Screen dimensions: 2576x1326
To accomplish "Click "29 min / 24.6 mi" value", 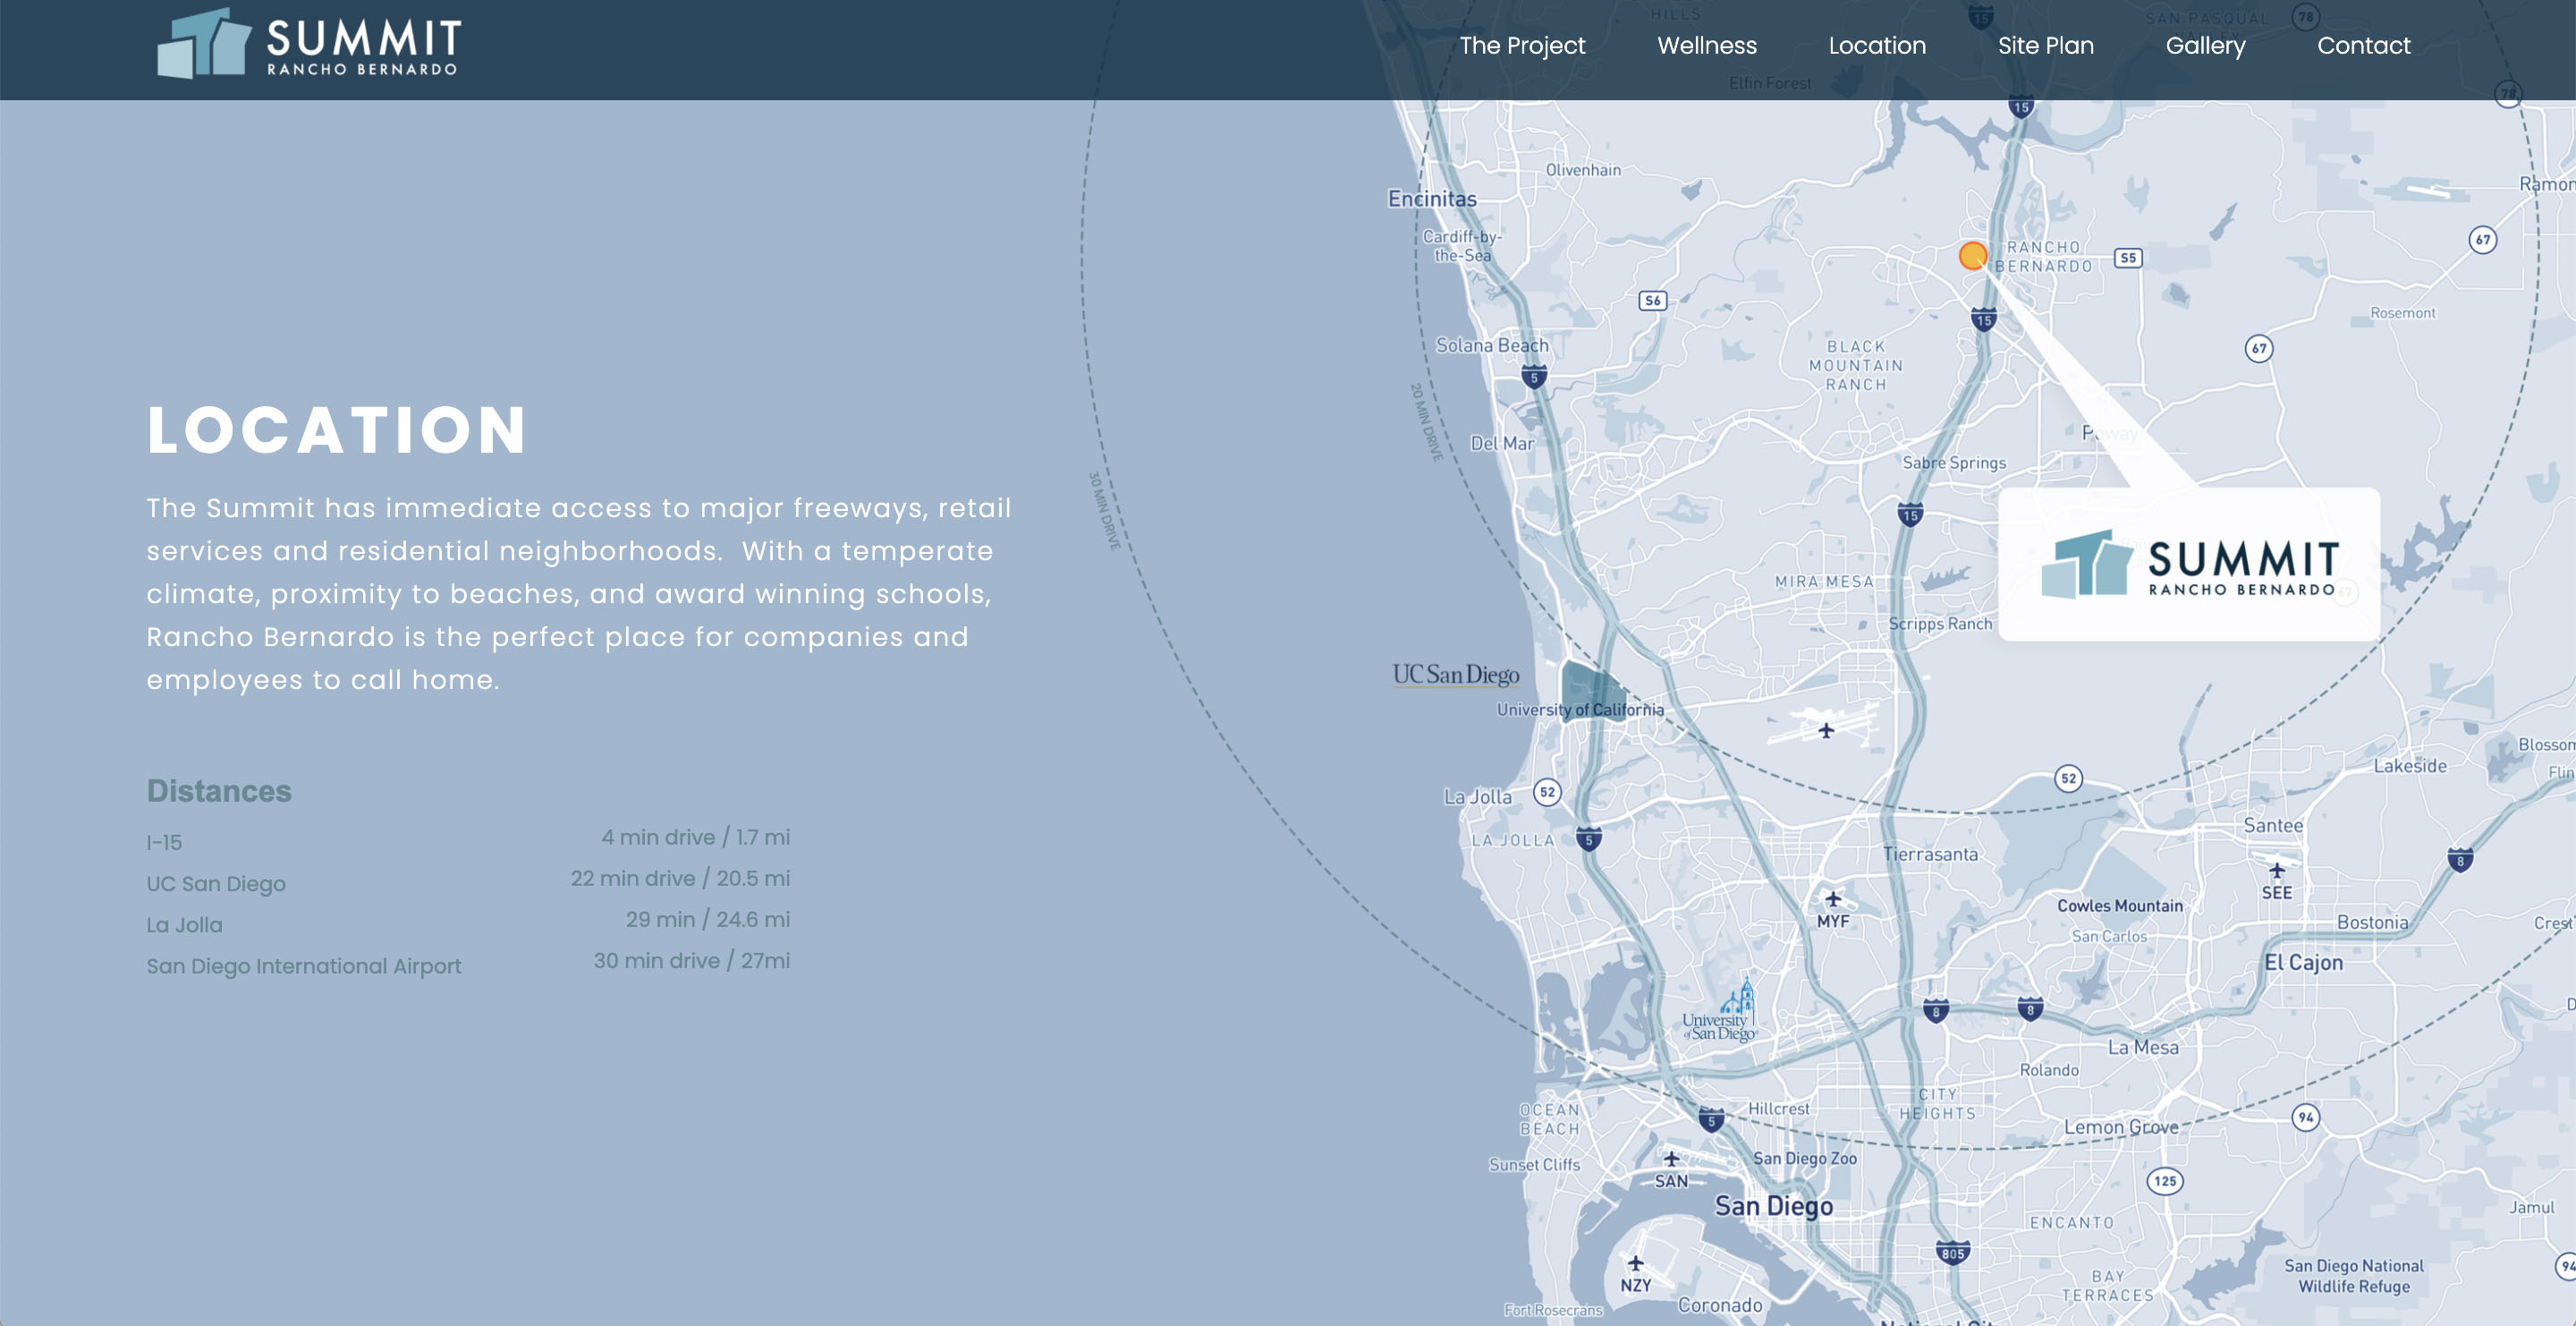I will [708, 919].
